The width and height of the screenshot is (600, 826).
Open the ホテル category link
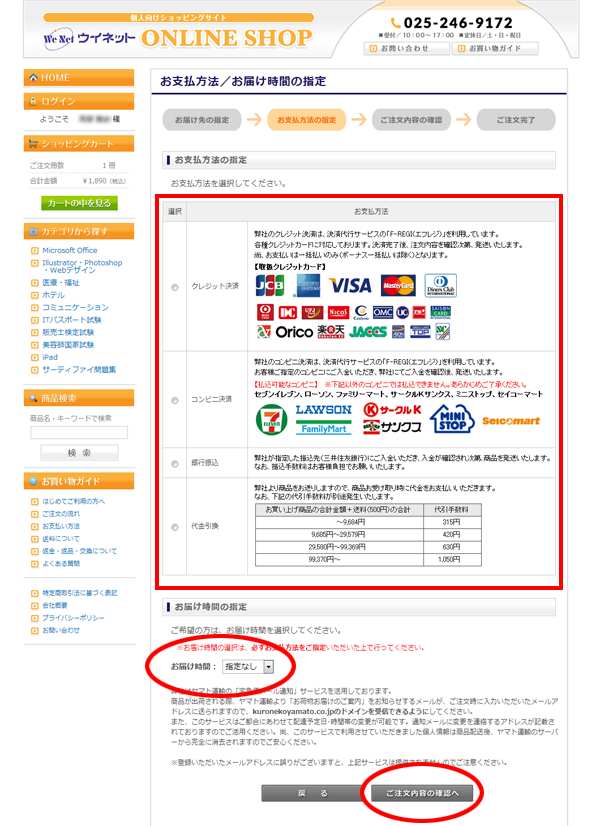click(x=53, y=295)
